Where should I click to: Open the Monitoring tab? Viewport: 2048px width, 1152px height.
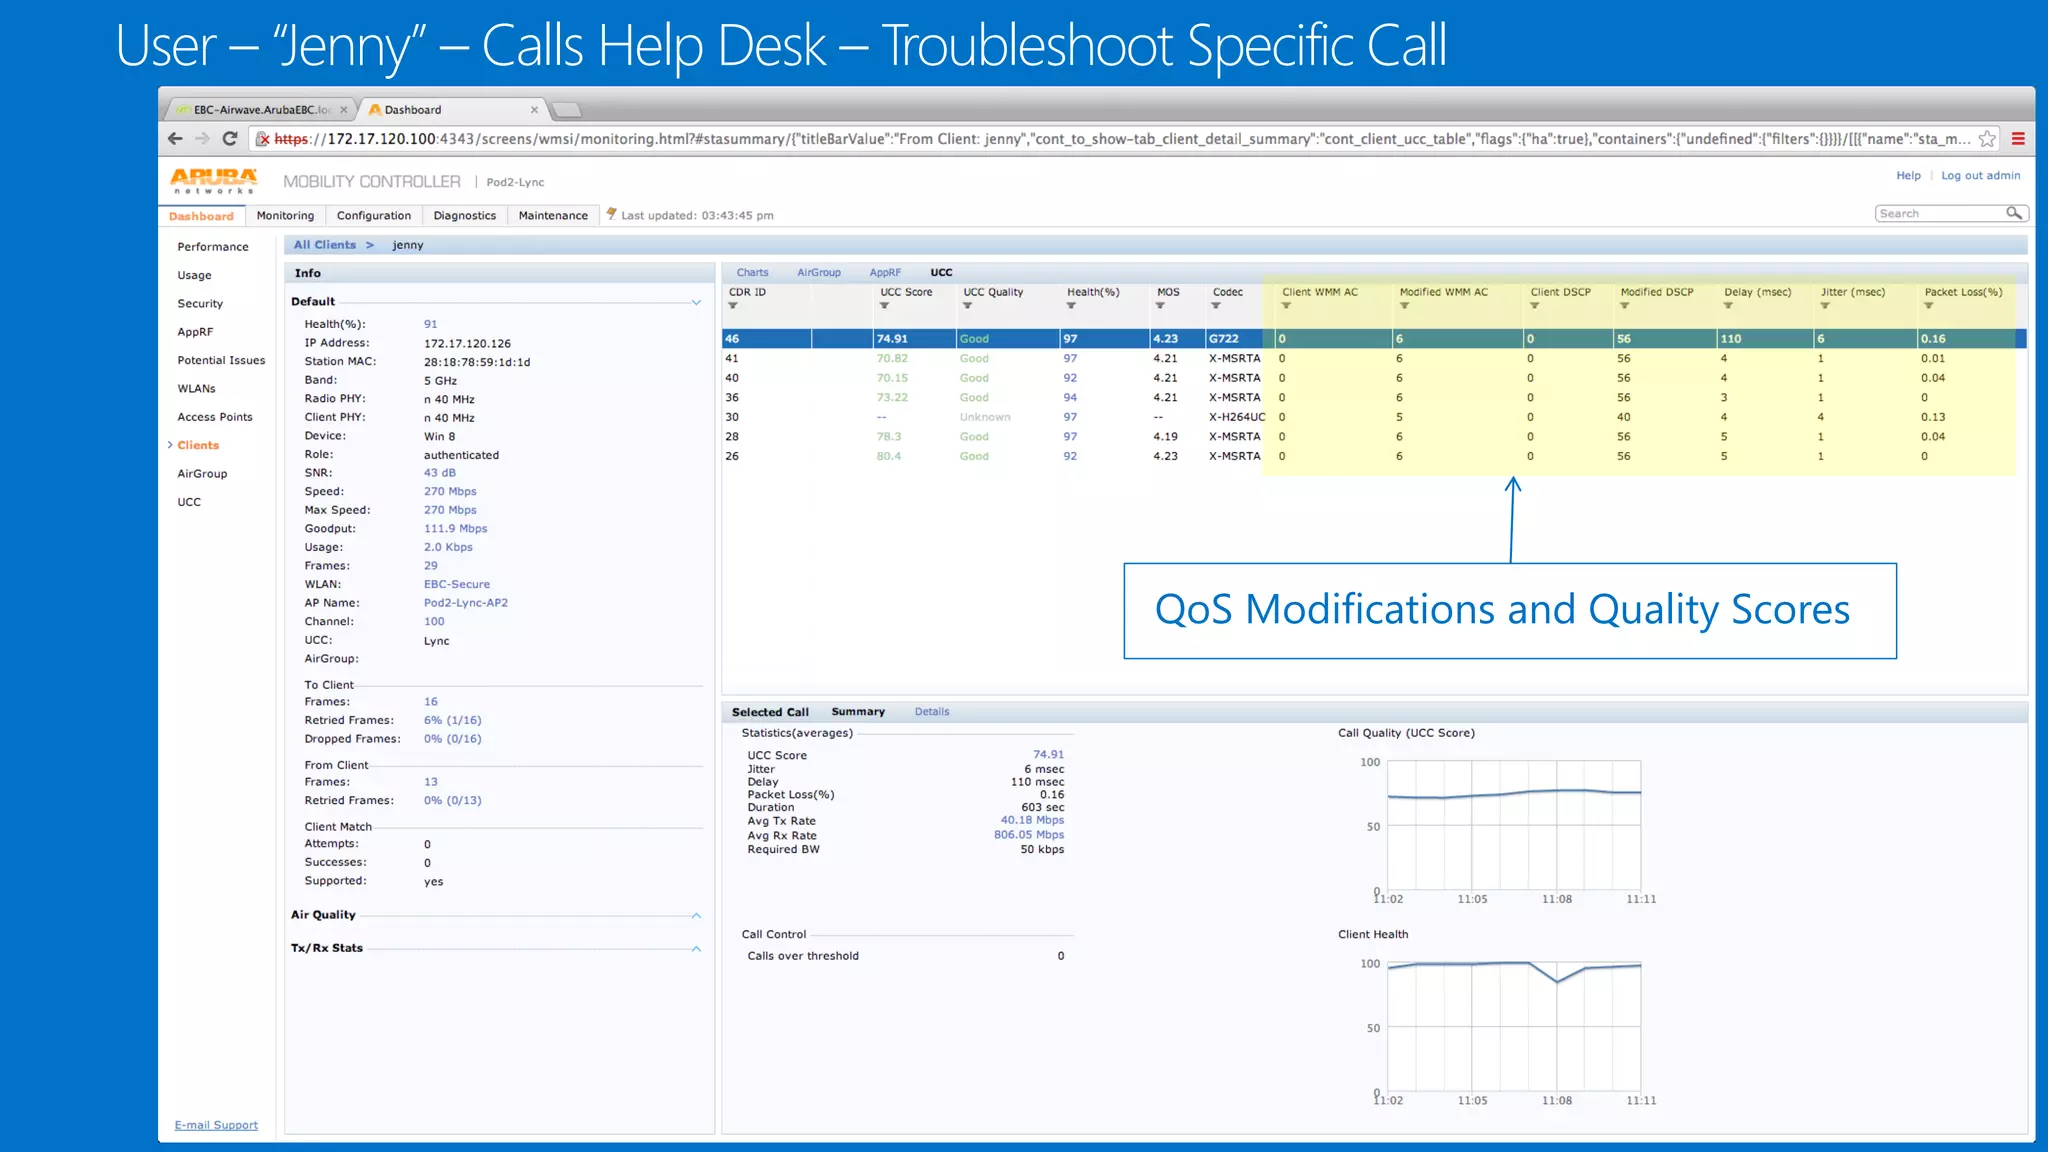click(285, 216)
